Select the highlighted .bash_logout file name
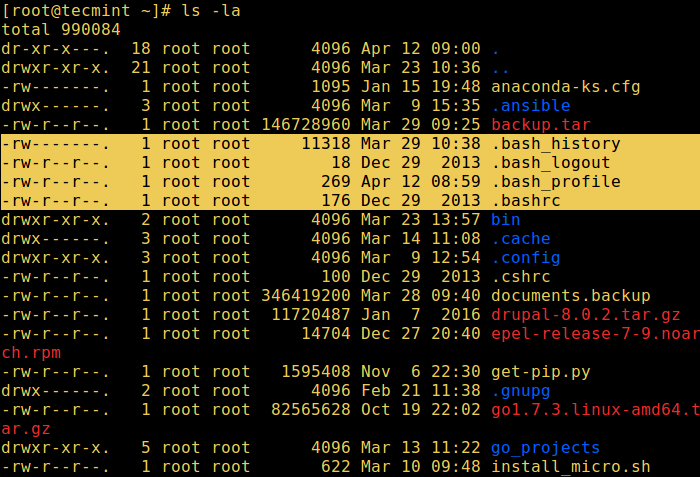700x477 pixels. pyautogui.click(x=551, y=163)
